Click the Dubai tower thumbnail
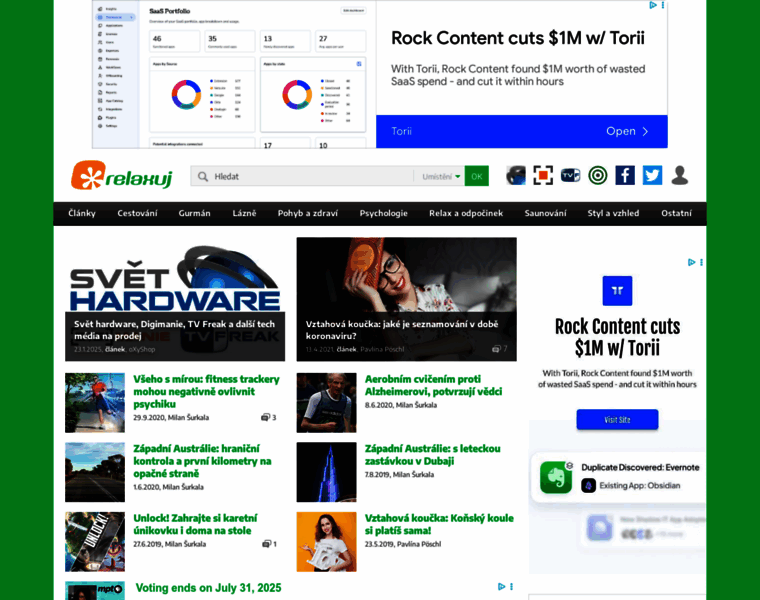This screenshot has width=760, height=600. [326, 472]
